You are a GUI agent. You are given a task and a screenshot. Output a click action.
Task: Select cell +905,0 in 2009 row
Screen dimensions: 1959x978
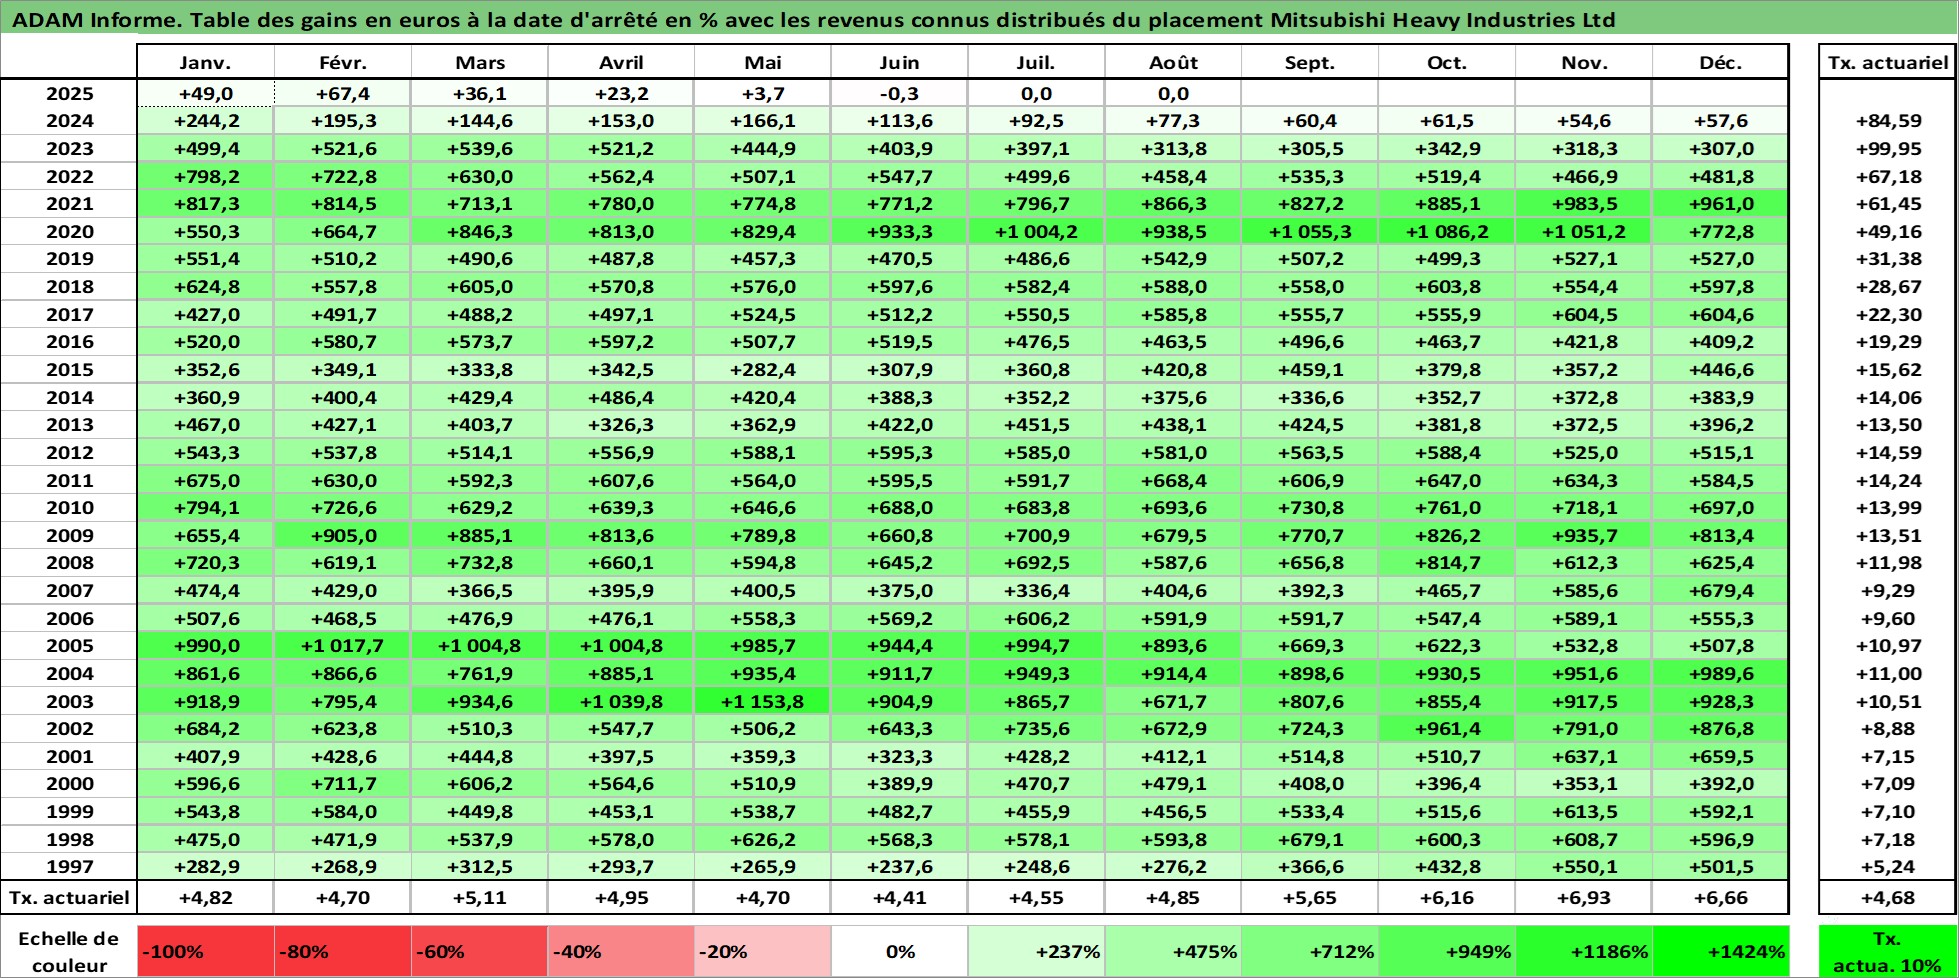[342, 536]
